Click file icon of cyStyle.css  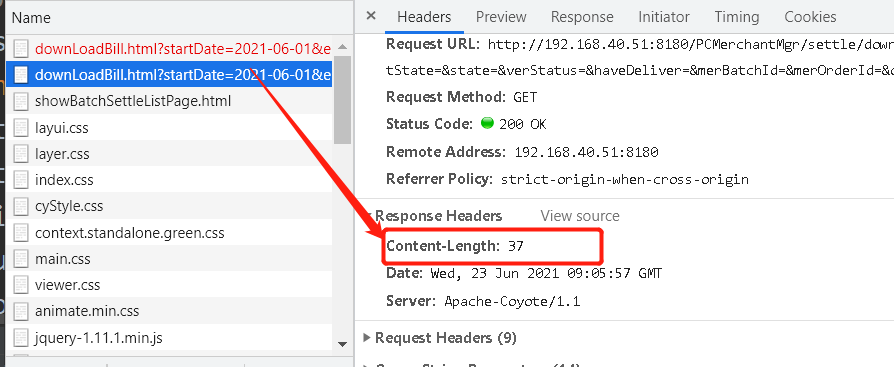21,206
